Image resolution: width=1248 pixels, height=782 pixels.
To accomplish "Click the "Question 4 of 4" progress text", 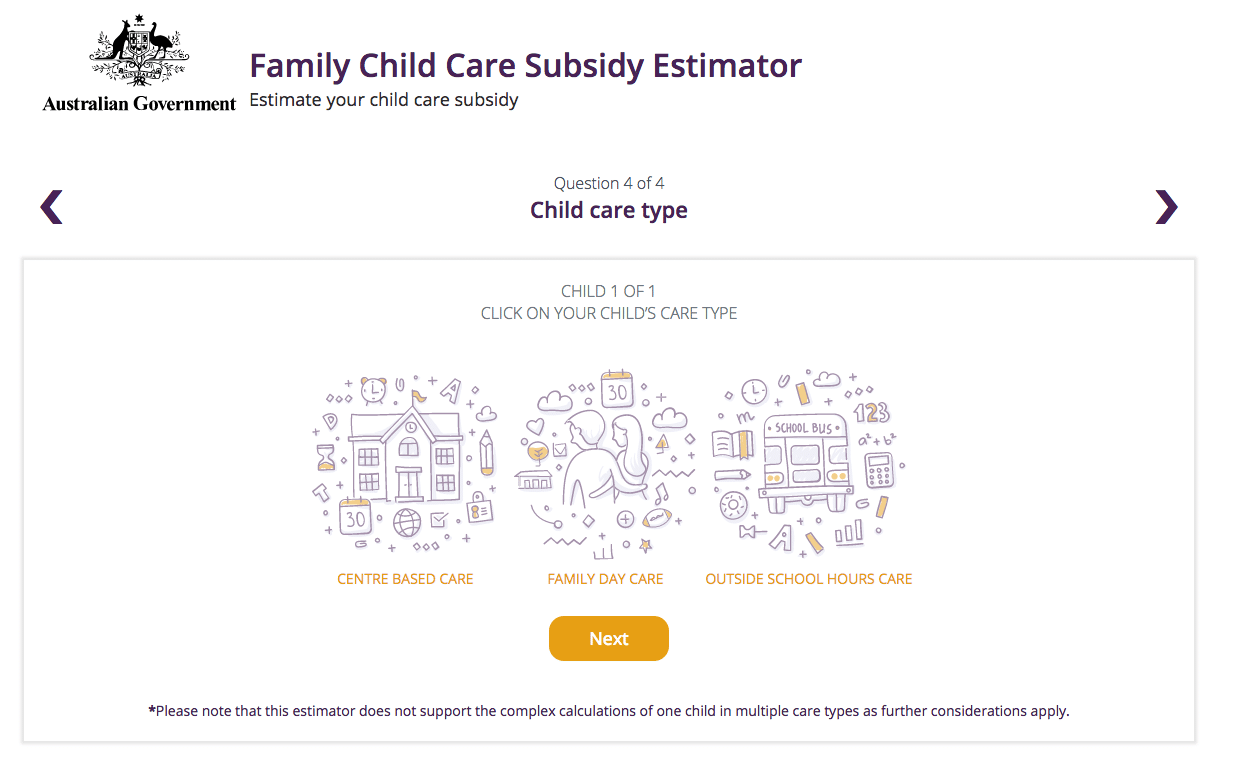I will (608, 183).
